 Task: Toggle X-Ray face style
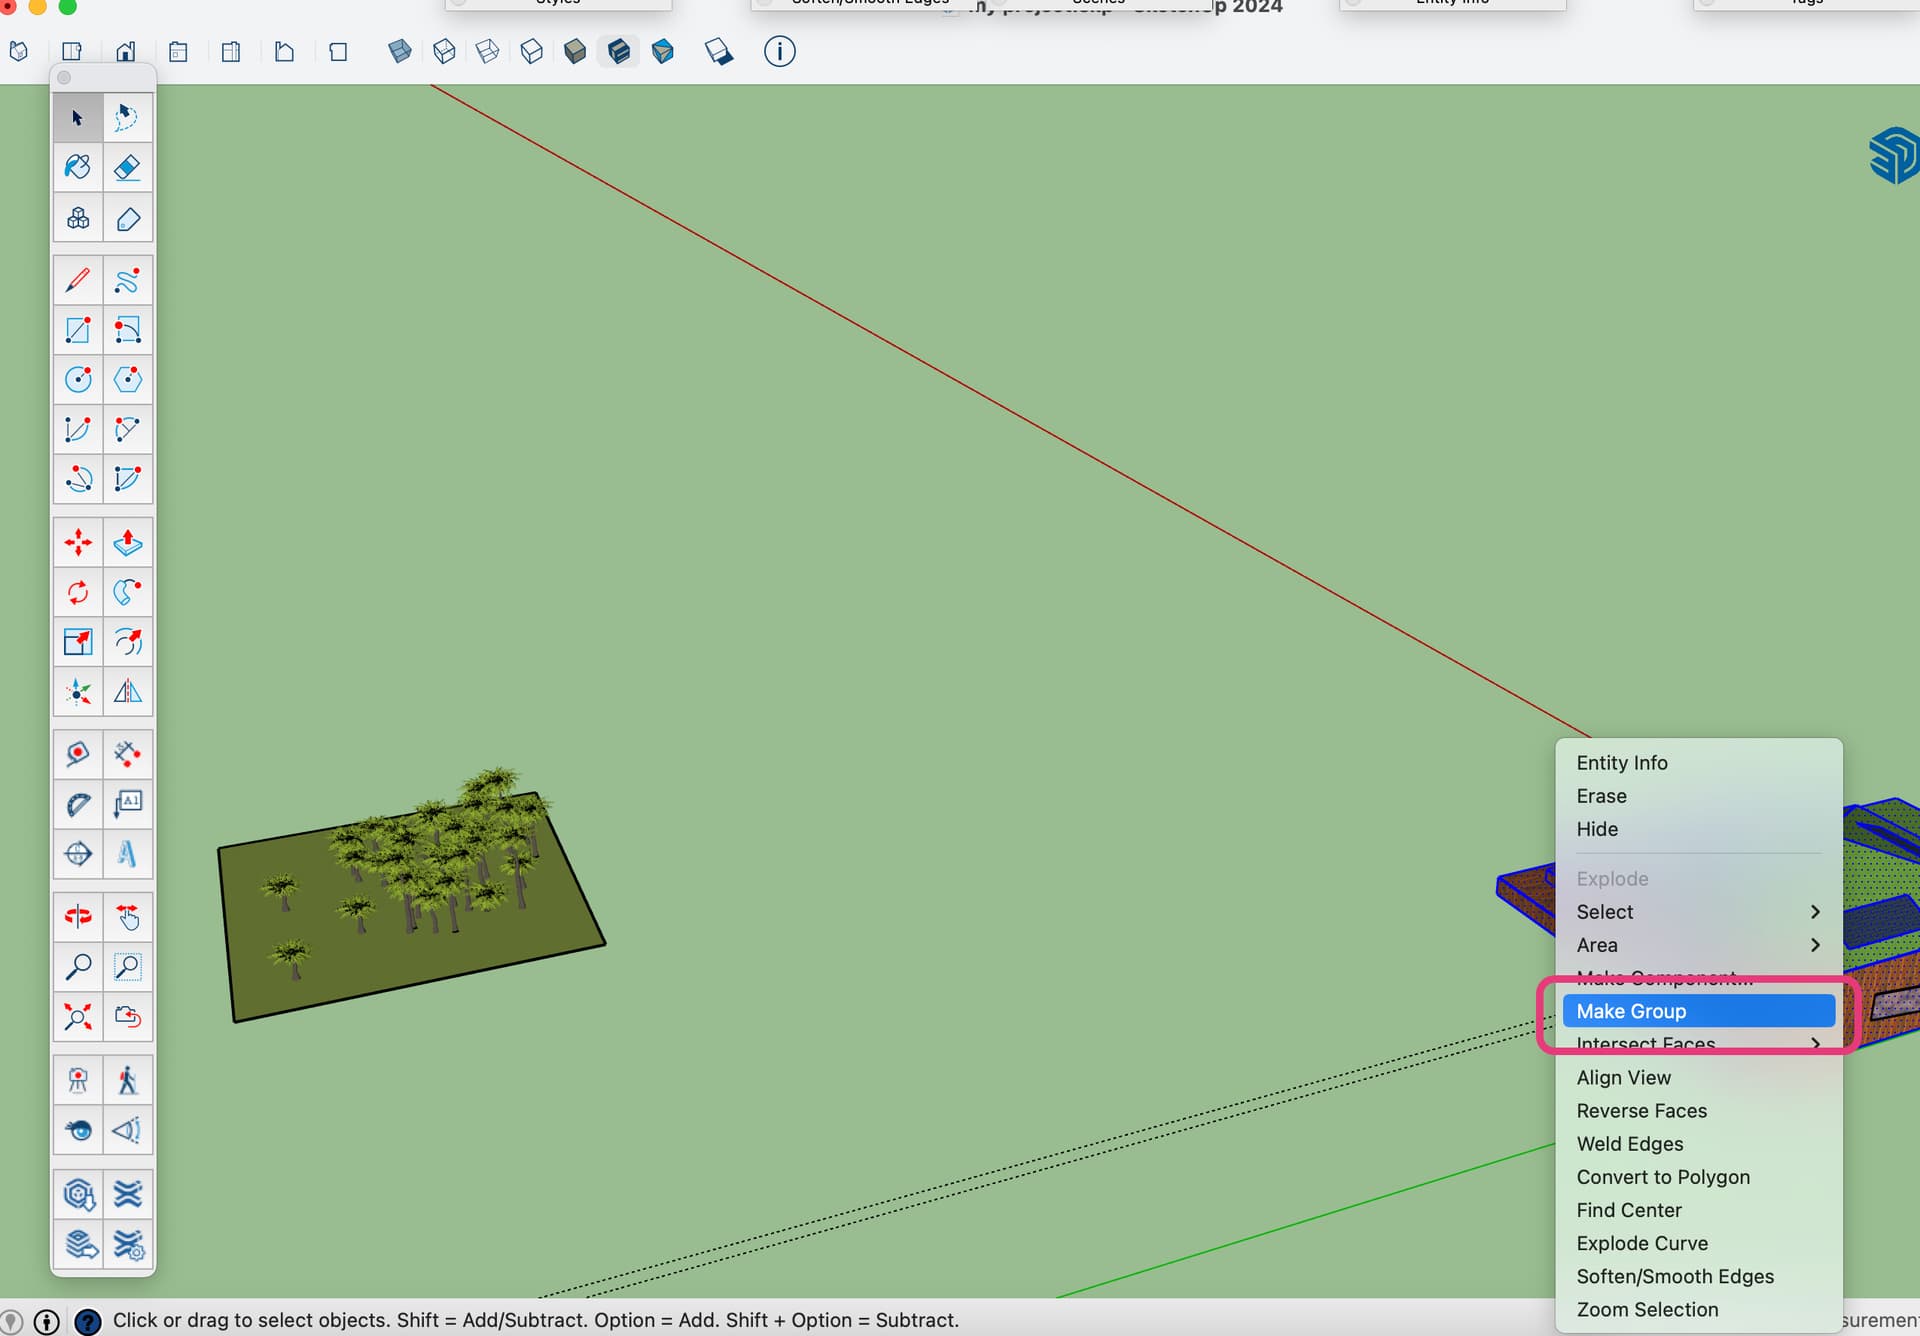(399, 51)
